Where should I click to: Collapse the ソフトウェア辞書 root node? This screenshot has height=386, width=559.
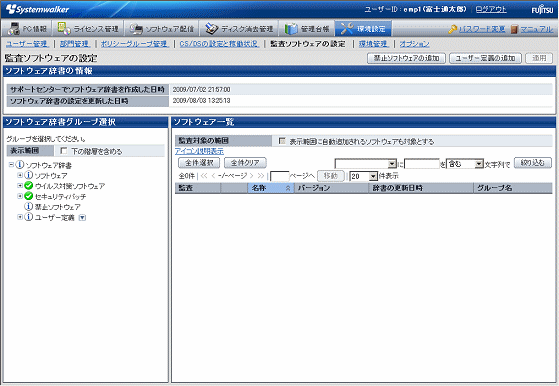(x=11, y=165)
